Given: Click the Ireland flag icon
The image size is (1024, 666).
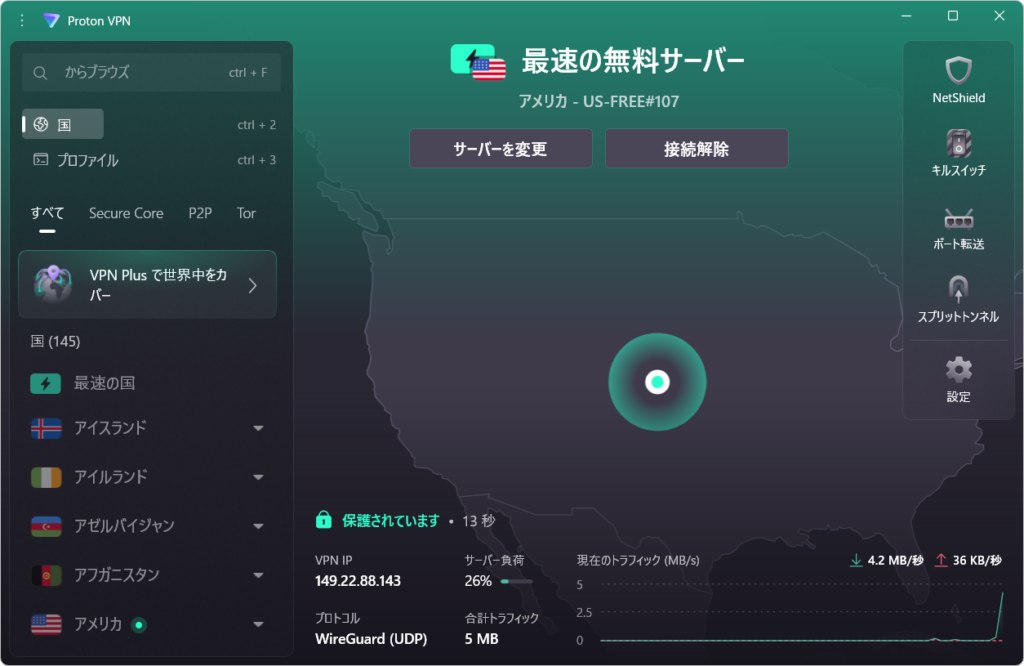Looking at the screenshot, I should [46, 477].
